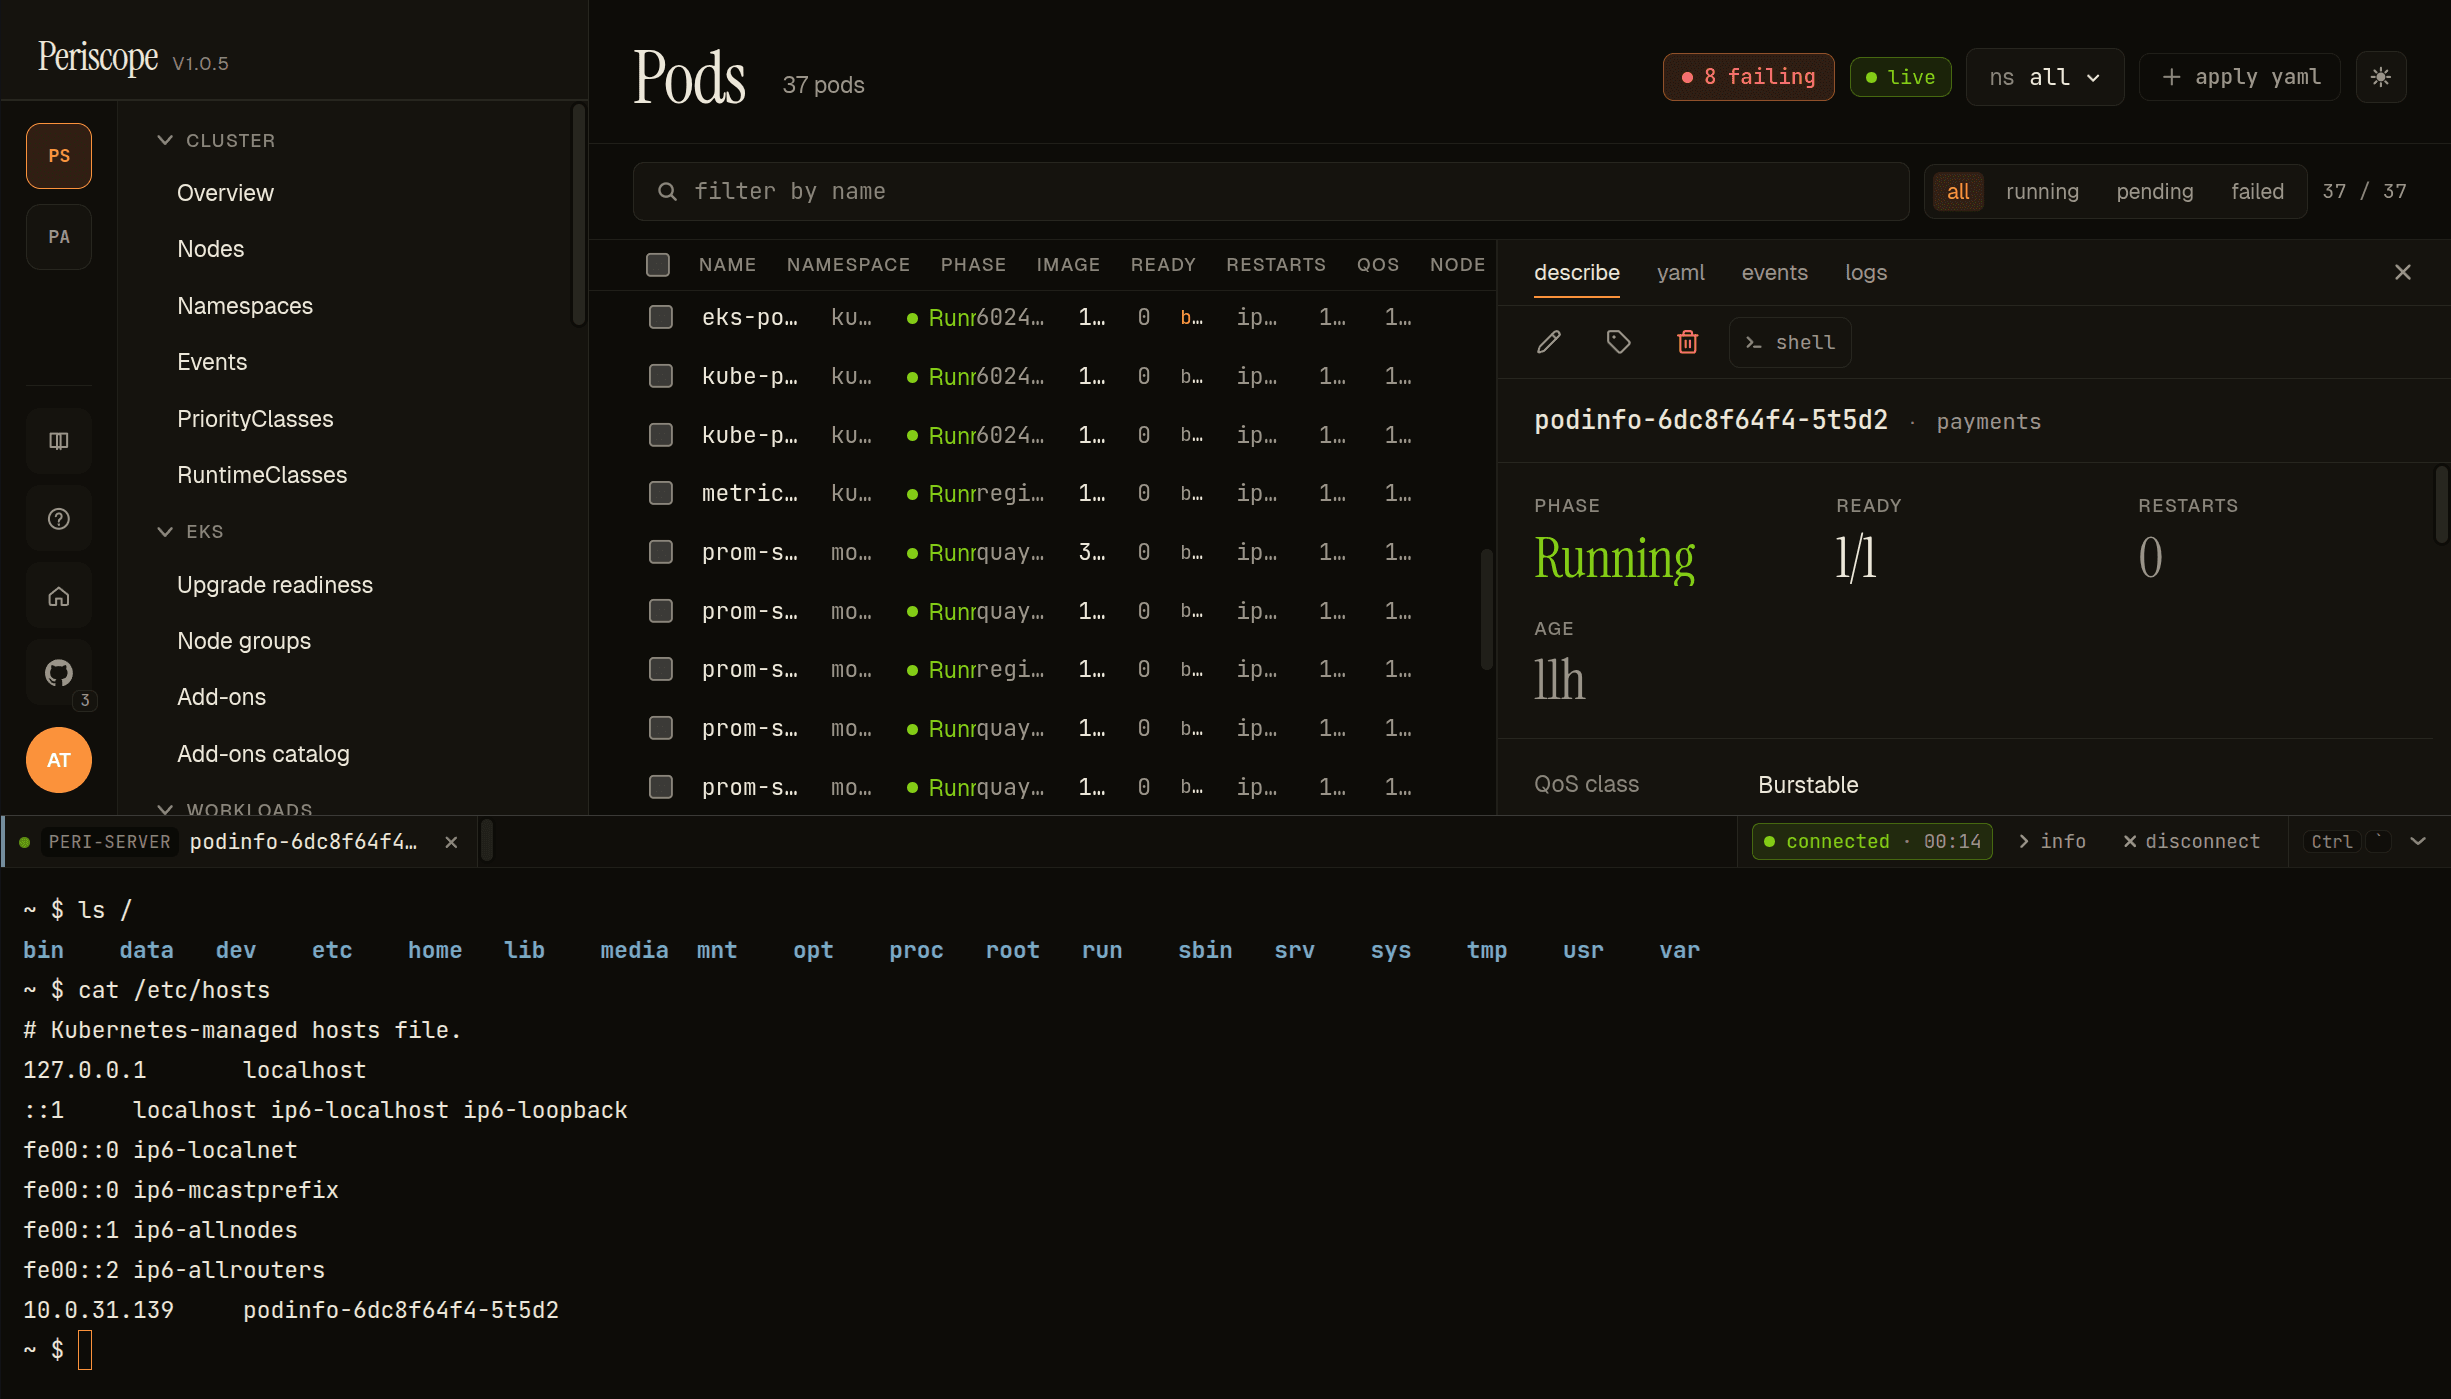Switch to the logs tab

pos(1865,272)
